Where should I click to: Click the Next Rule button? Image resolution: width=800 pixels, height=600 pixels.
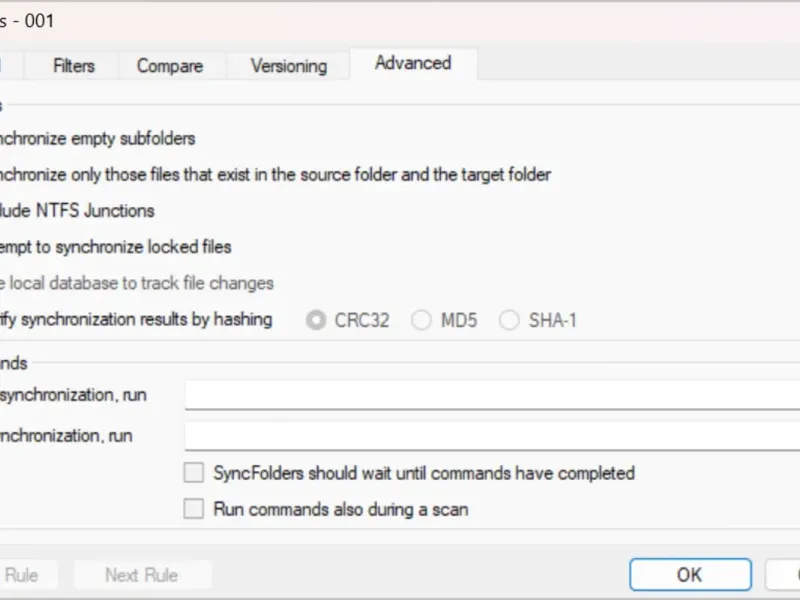141,575
